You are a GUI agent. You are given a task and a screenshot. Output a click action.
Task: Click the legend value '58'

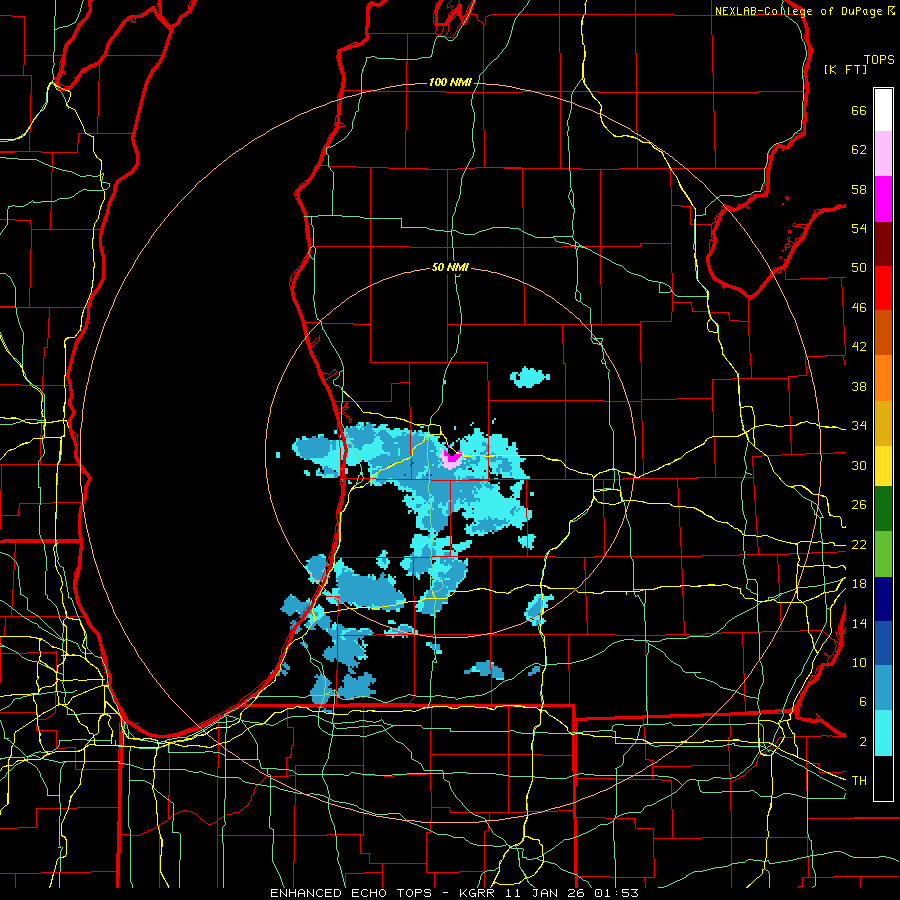click(859, 189)
